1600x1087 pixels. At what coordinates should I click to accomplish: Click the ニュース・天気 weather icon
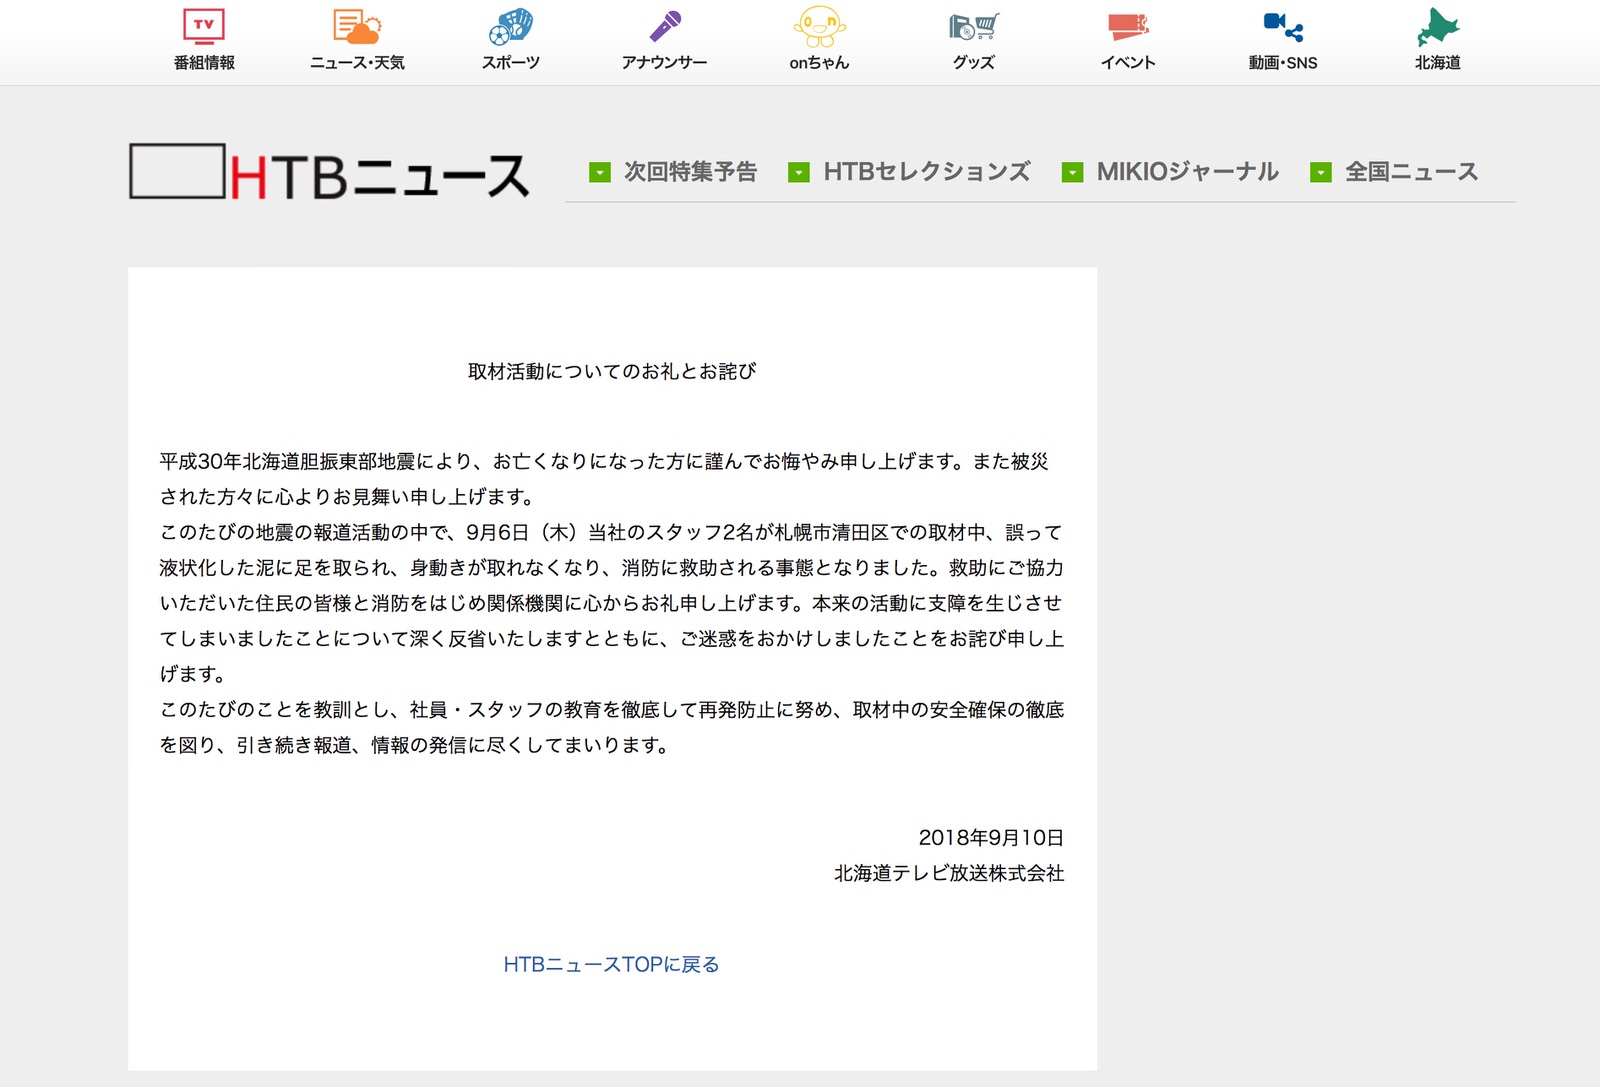357,26
